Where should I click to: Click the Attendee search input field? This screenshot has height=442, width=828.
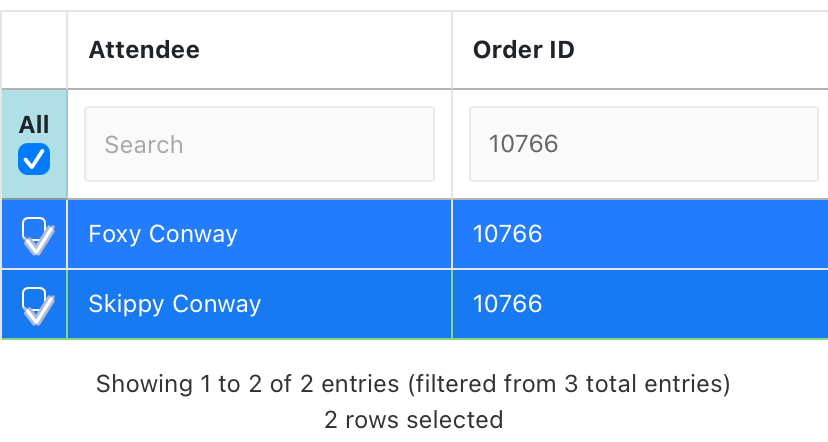(259, 145)
